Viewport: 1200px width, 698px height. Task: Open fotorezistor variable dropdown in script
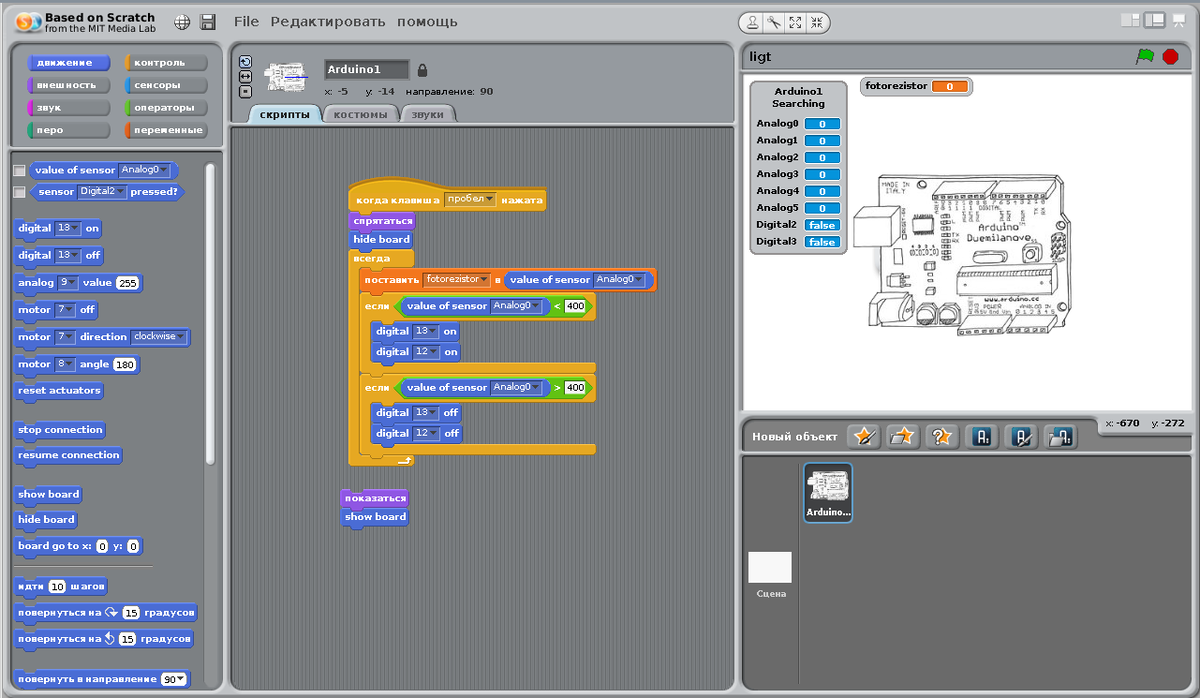point(456,280)
